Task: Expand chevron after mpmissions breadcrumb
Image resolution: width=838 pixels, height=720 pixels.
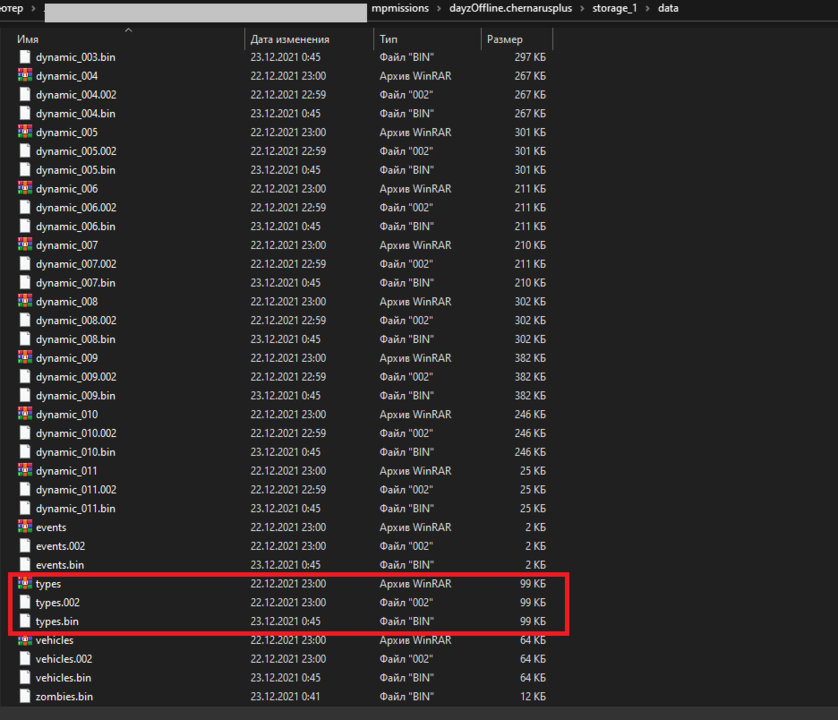Action: coord(439,9)
